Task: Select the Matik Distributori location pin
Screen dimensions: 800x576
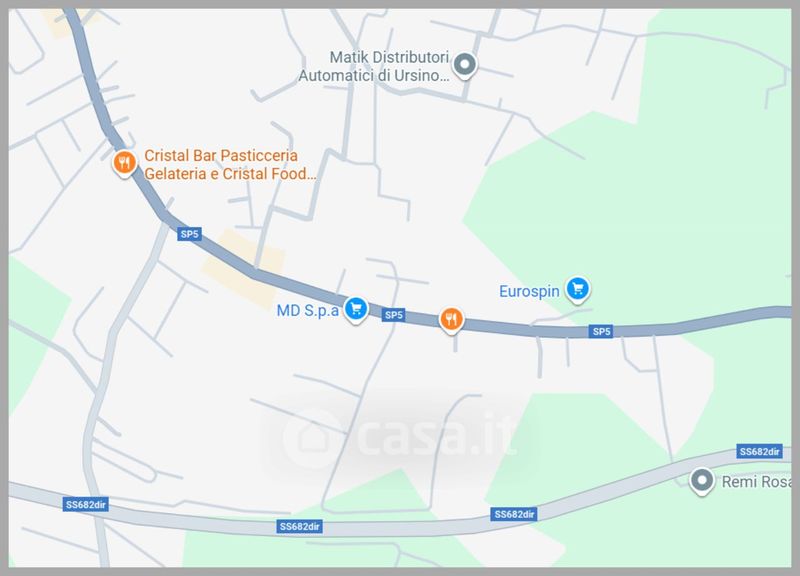Action: [x=464, y=65]
